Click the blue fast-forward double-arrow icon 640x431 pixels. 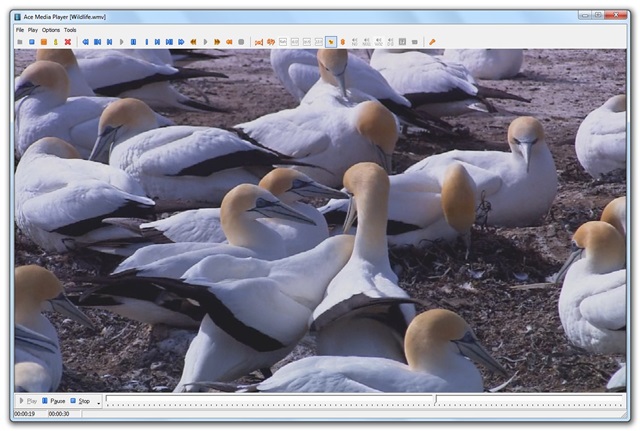point(181,42)
